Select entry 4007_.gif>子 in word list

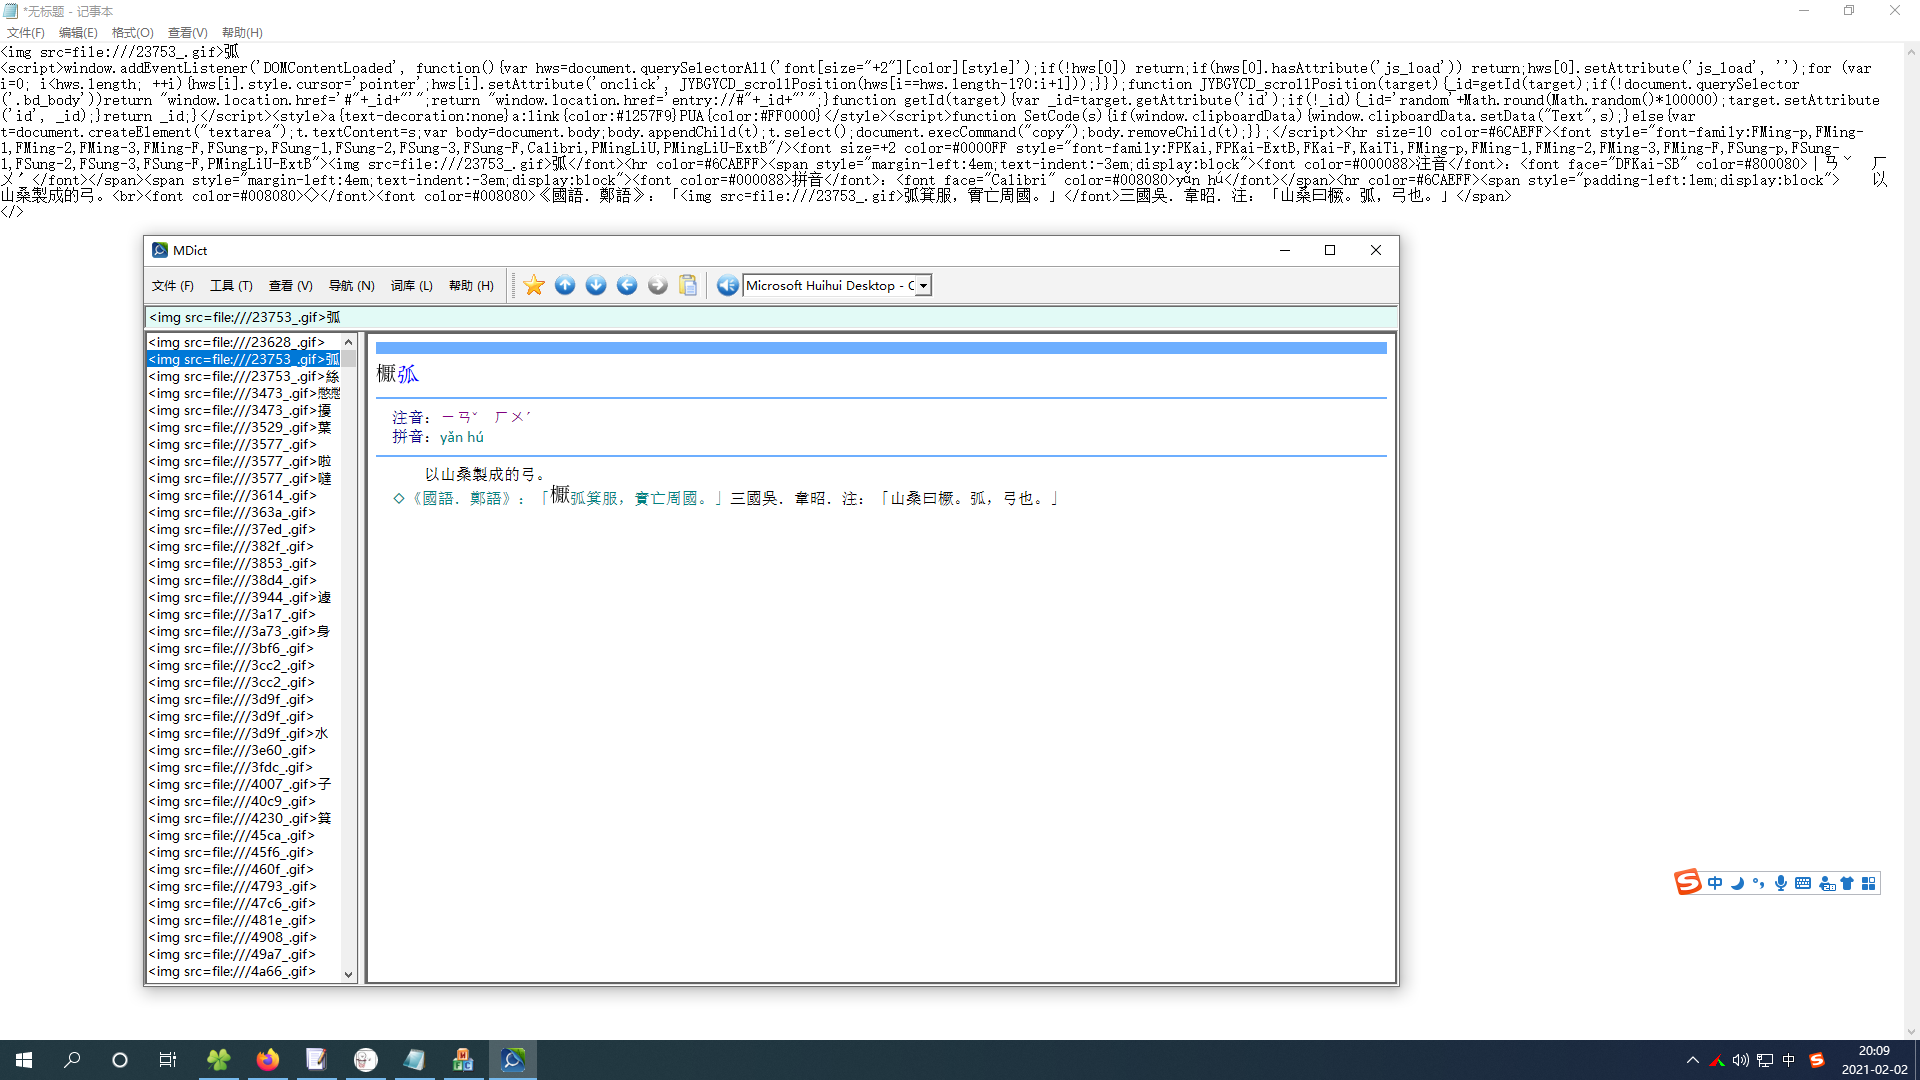(x=244, y=785)
